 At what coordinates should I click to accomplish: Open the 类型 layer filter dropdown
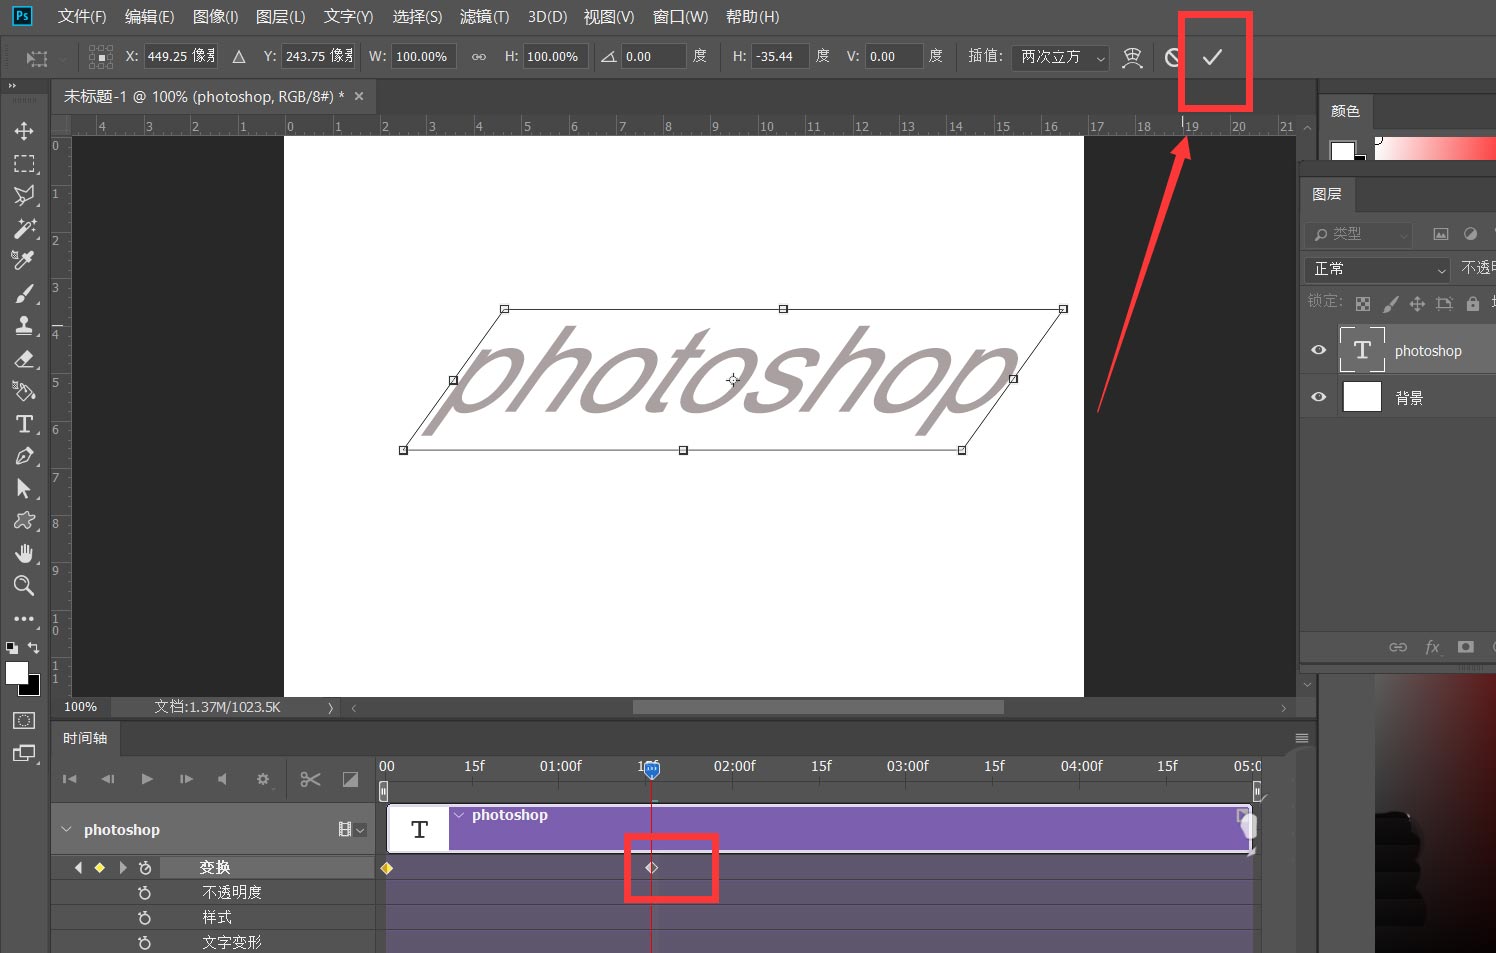pos(1358,234)
